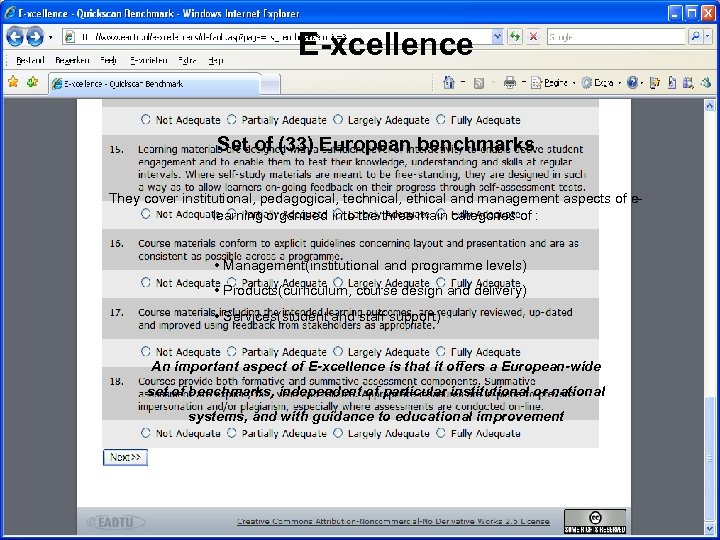Image resolution: width=720 pixels, height=540 pixels.
Task: Click the first toolbar icon after Help
Action: pos(655,83)
